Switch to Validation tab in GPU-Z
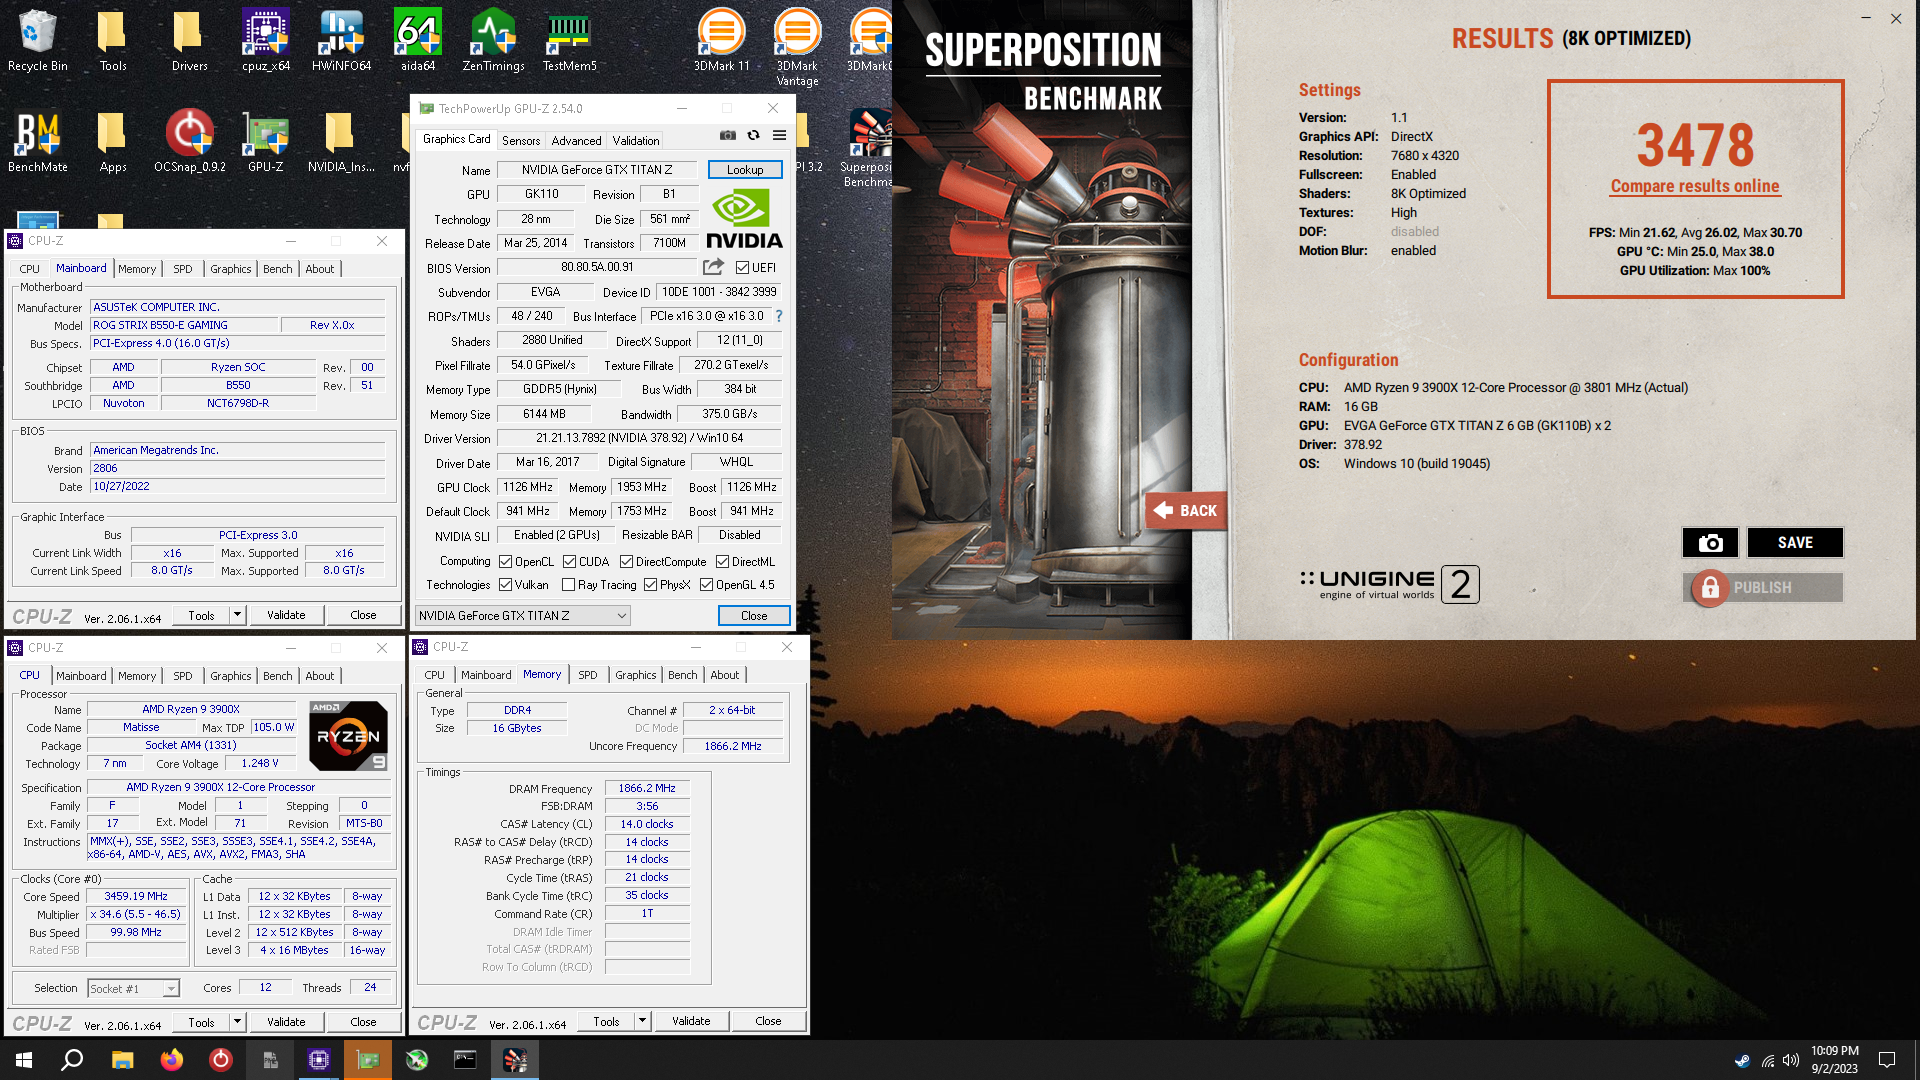Screen dimensions: 1920x1080 [636, 141]
